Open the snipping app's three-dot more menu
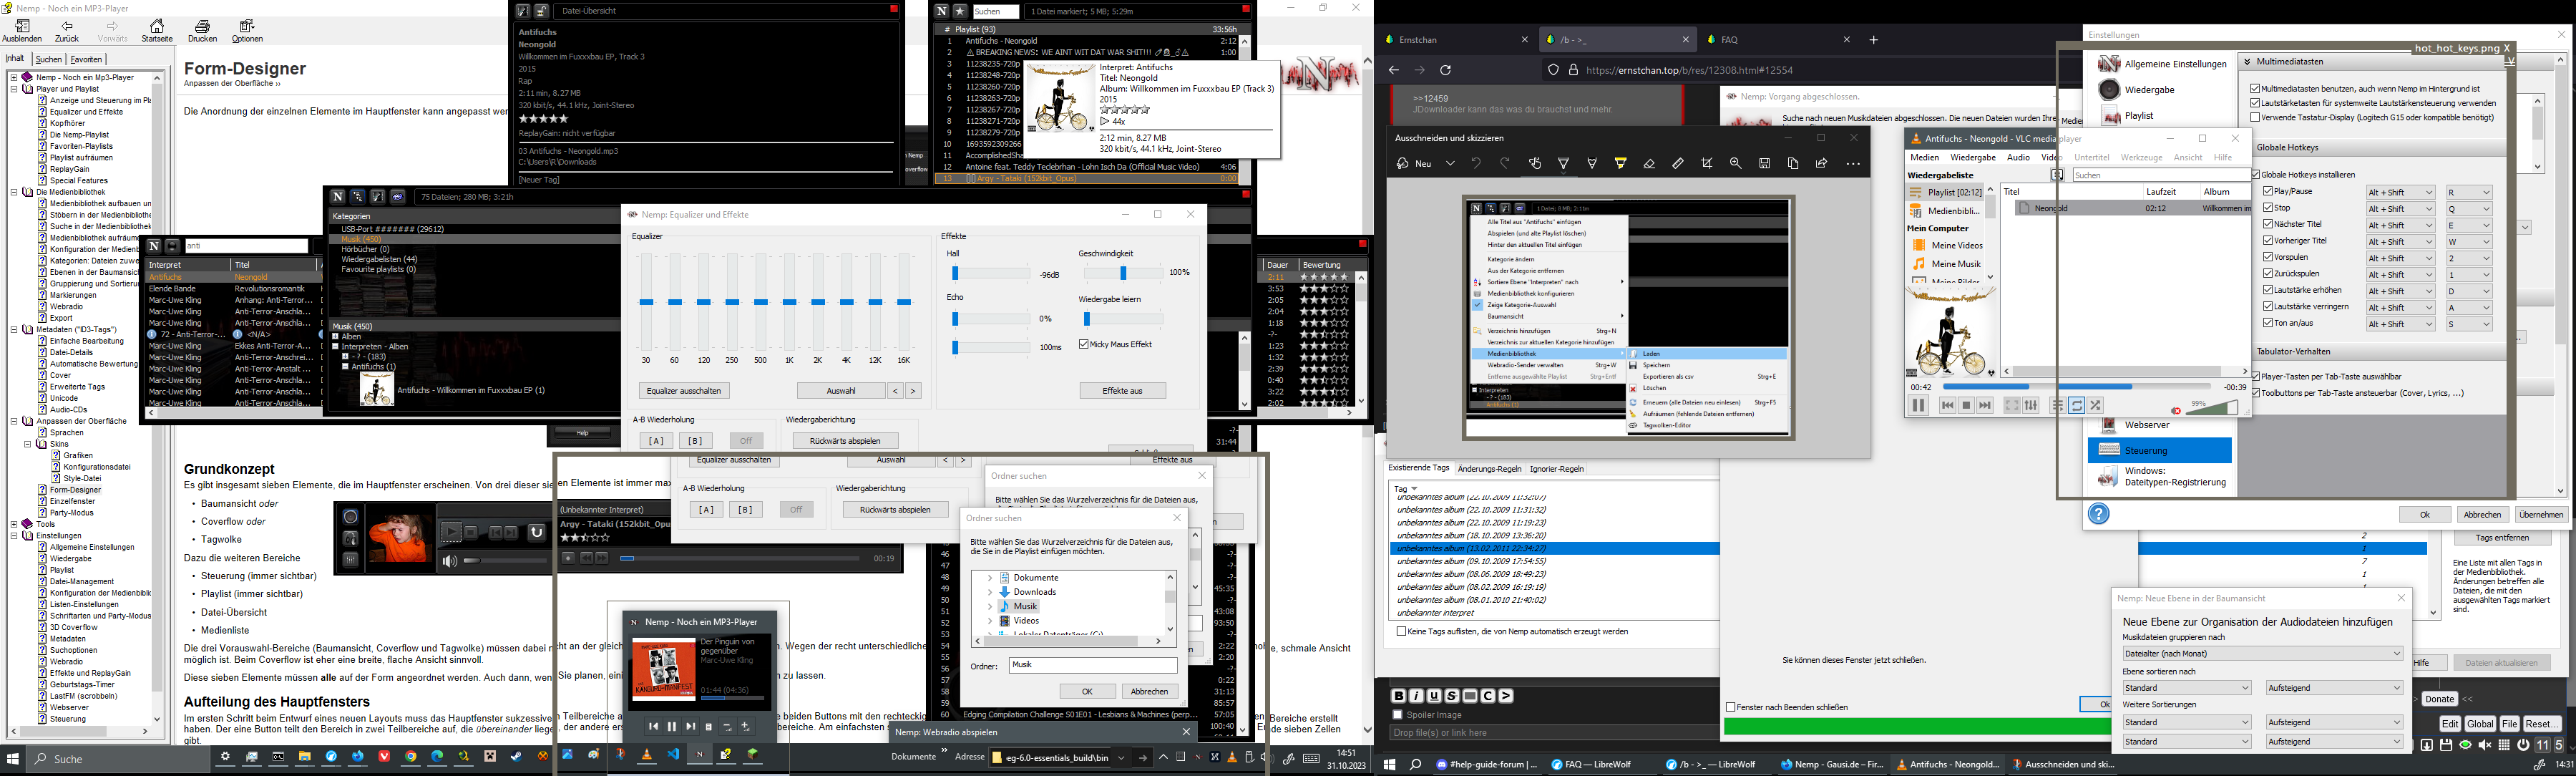The width and height of the screenshot is (2576, 776). 1853,164
